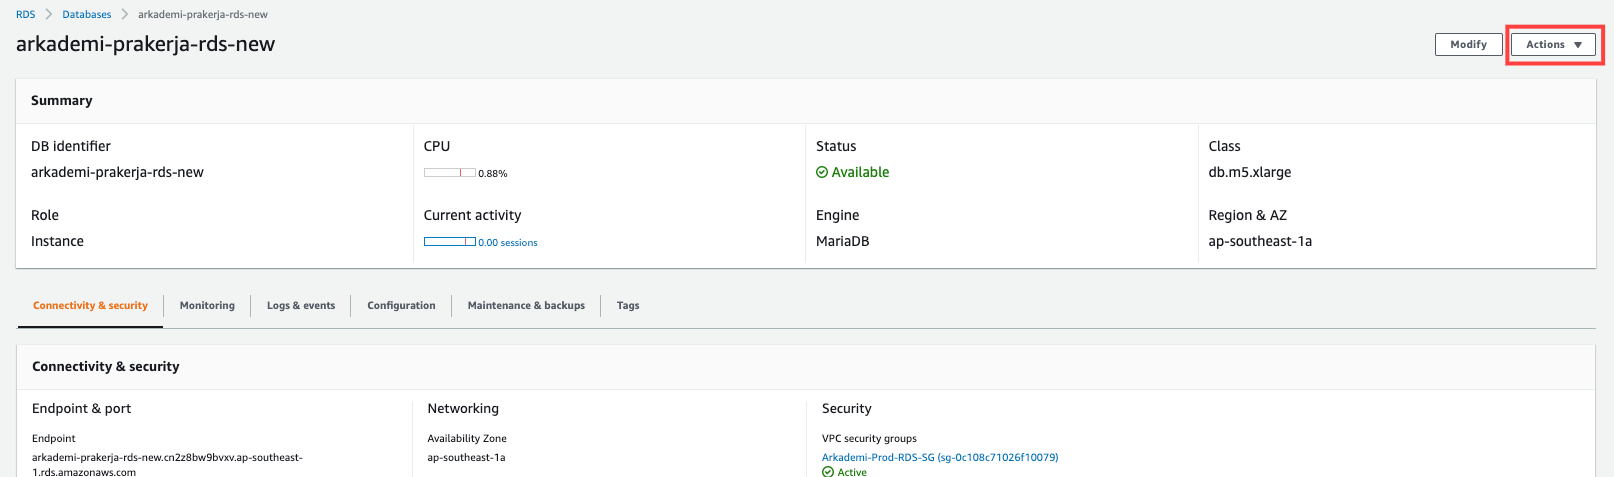The height and width of the screenshot is (477, 1614).
Task: Click the Active security group check icon
Action: pyautogui.click(x=828, y=472)
